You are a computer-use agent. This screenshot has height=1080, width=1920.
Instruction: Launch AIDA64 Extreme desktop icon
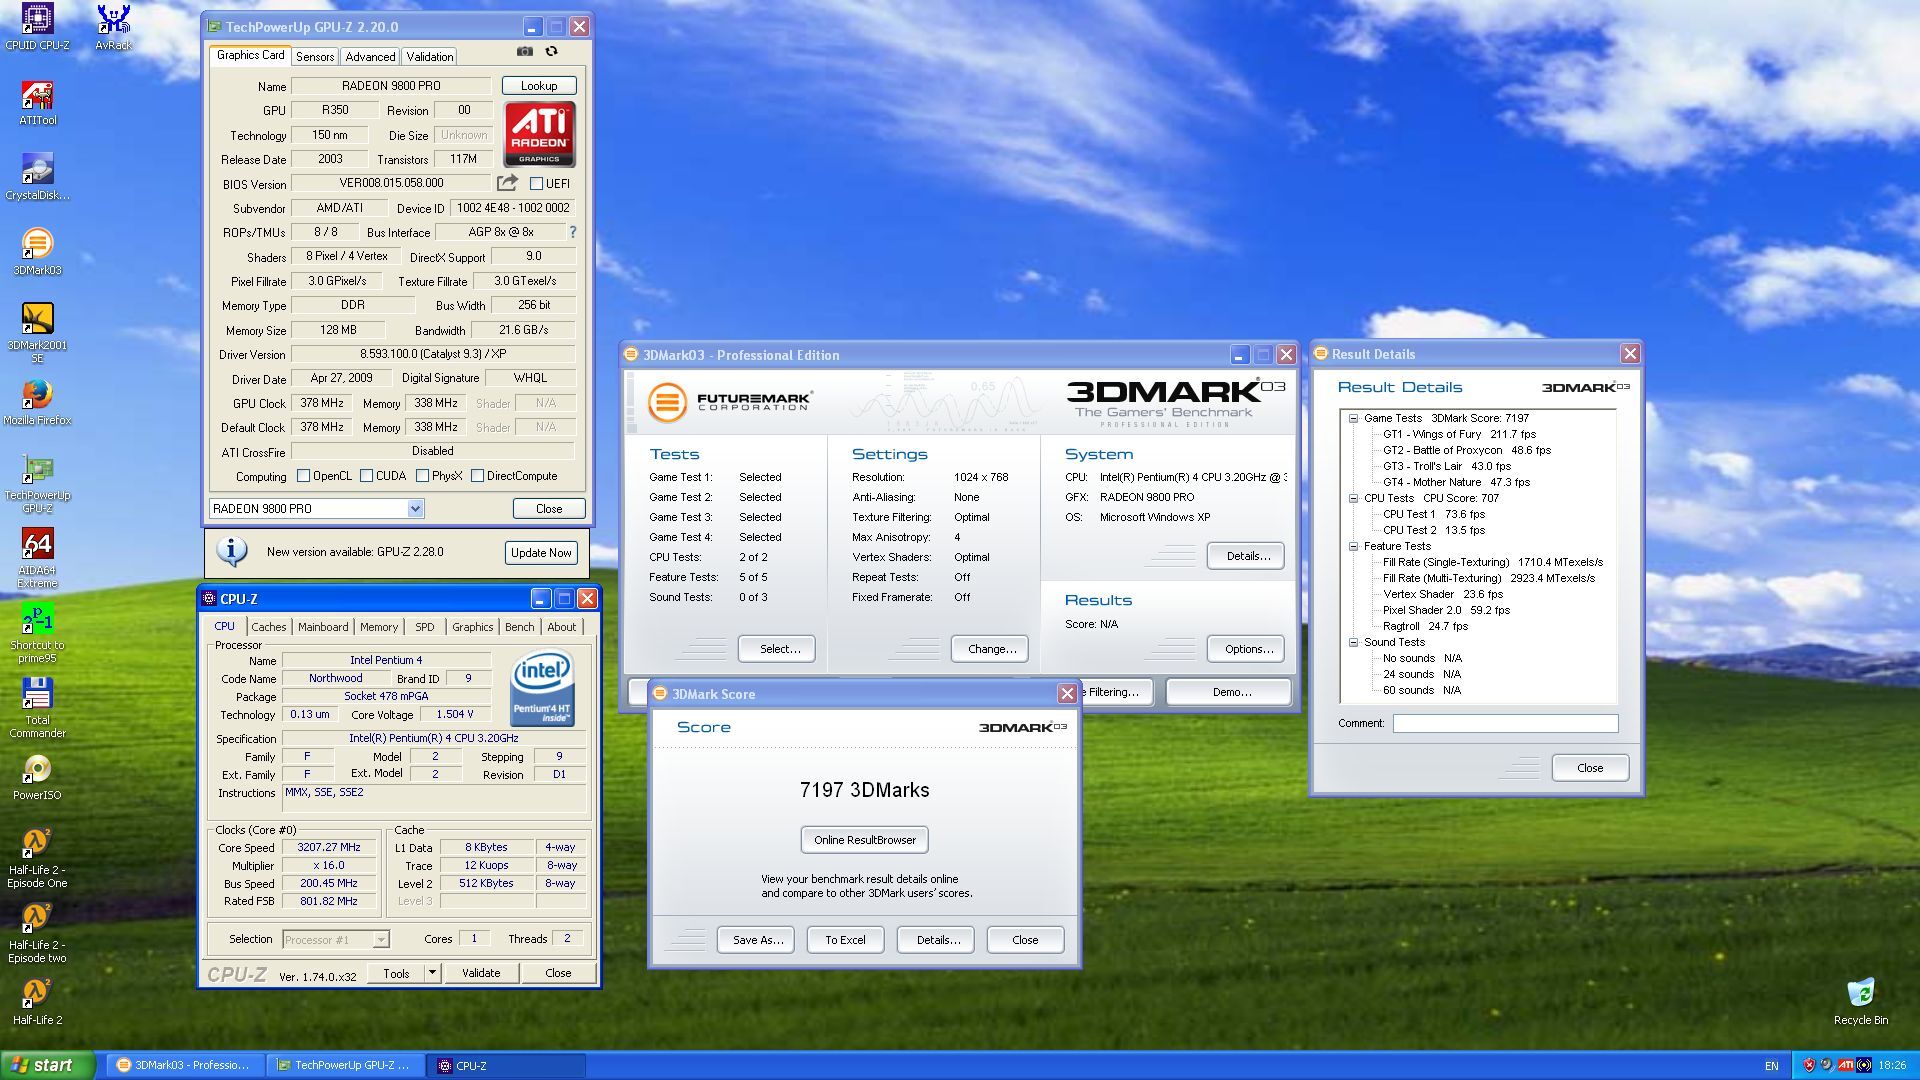point(37,558)
